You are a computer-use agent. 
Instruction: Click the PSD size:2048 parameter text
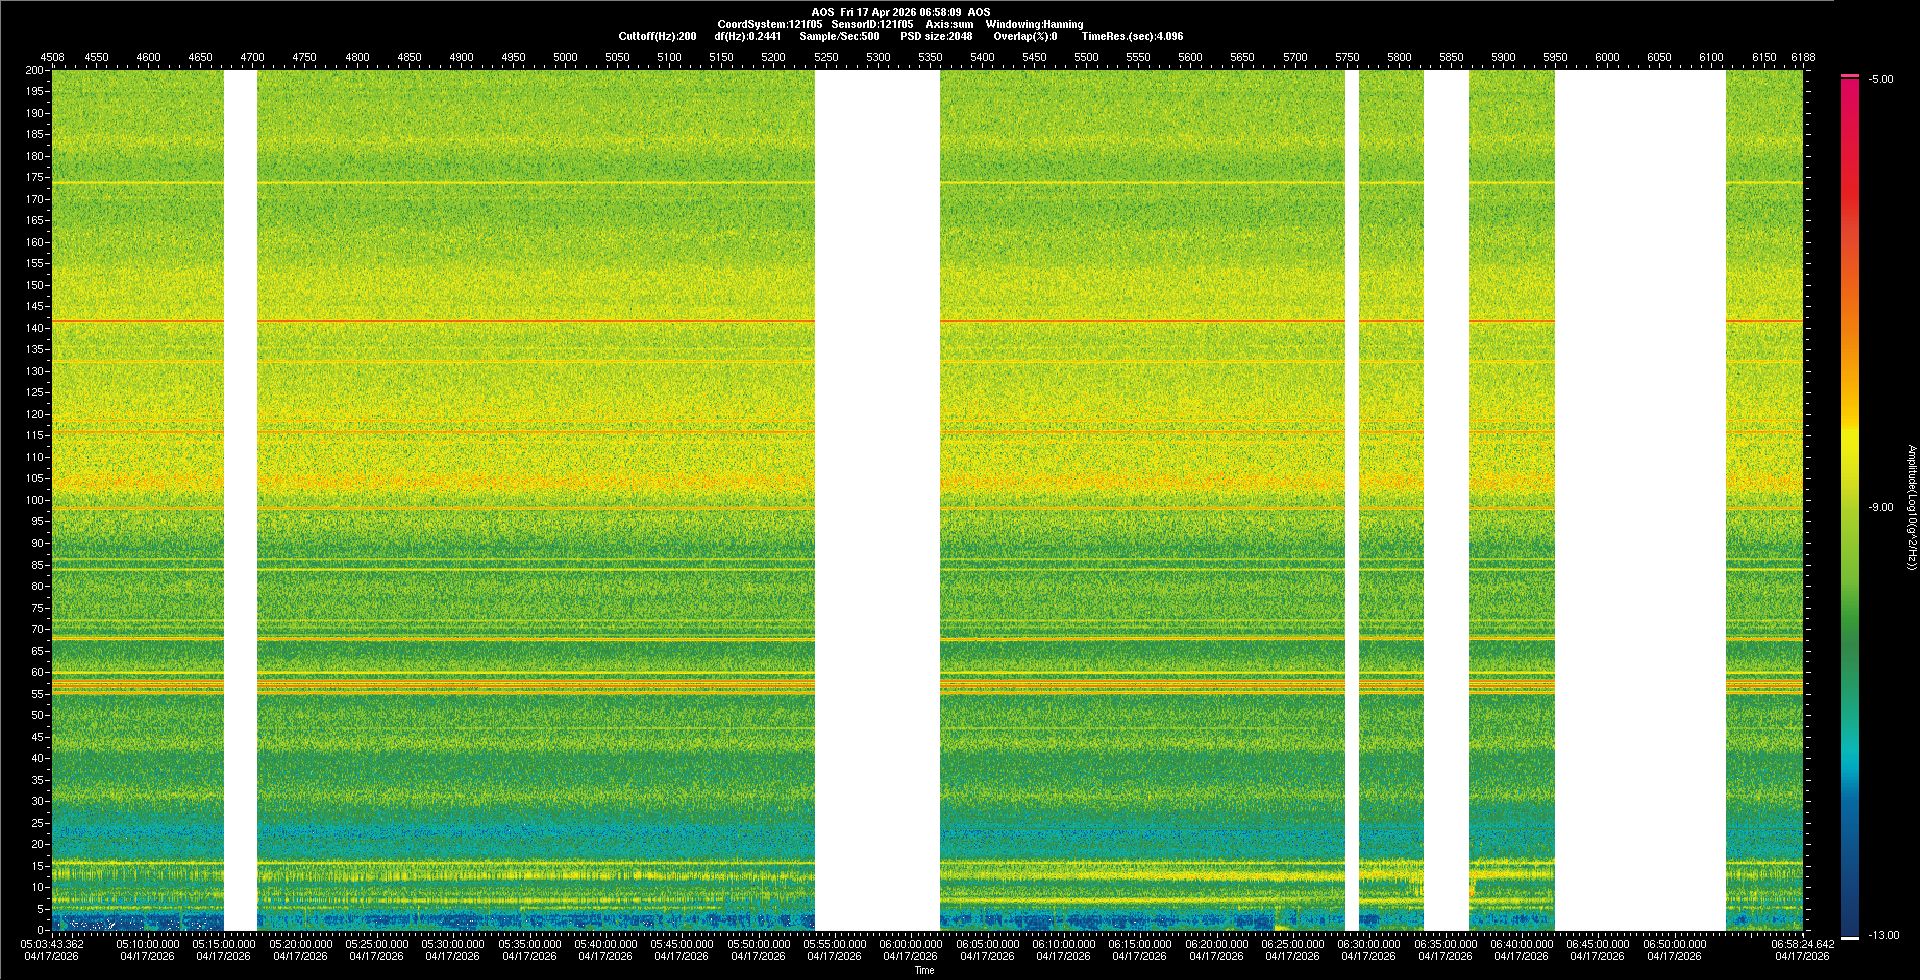pyautogui.click(x=936, y=36)
